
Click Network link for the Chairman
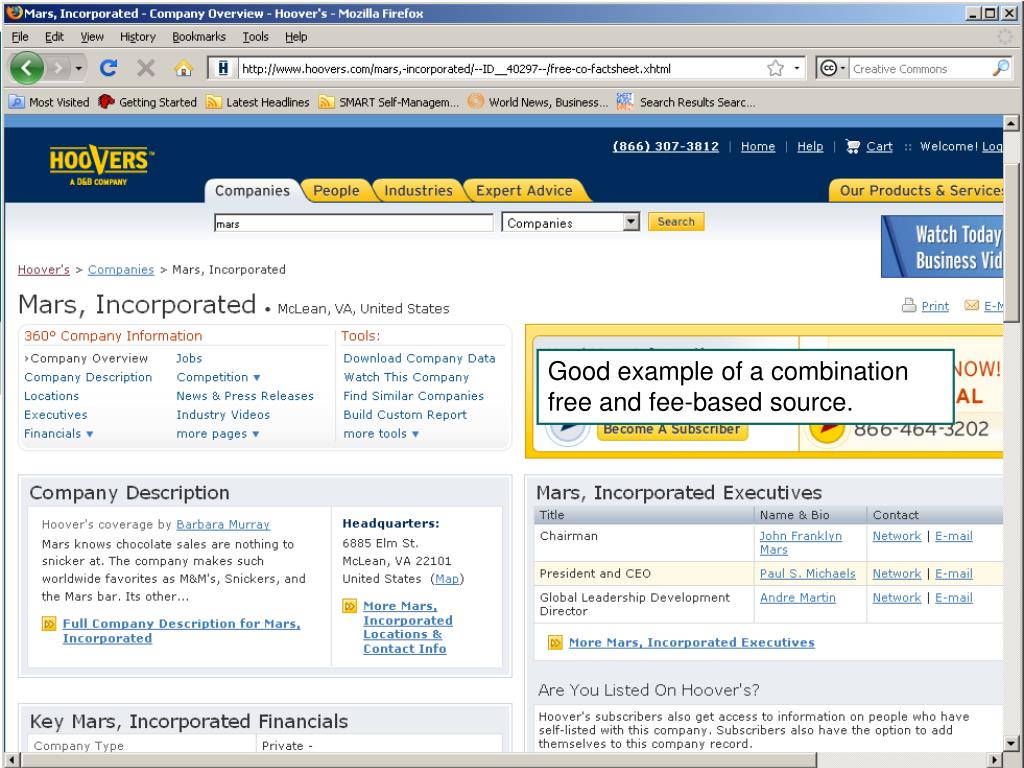pos(897,536)
